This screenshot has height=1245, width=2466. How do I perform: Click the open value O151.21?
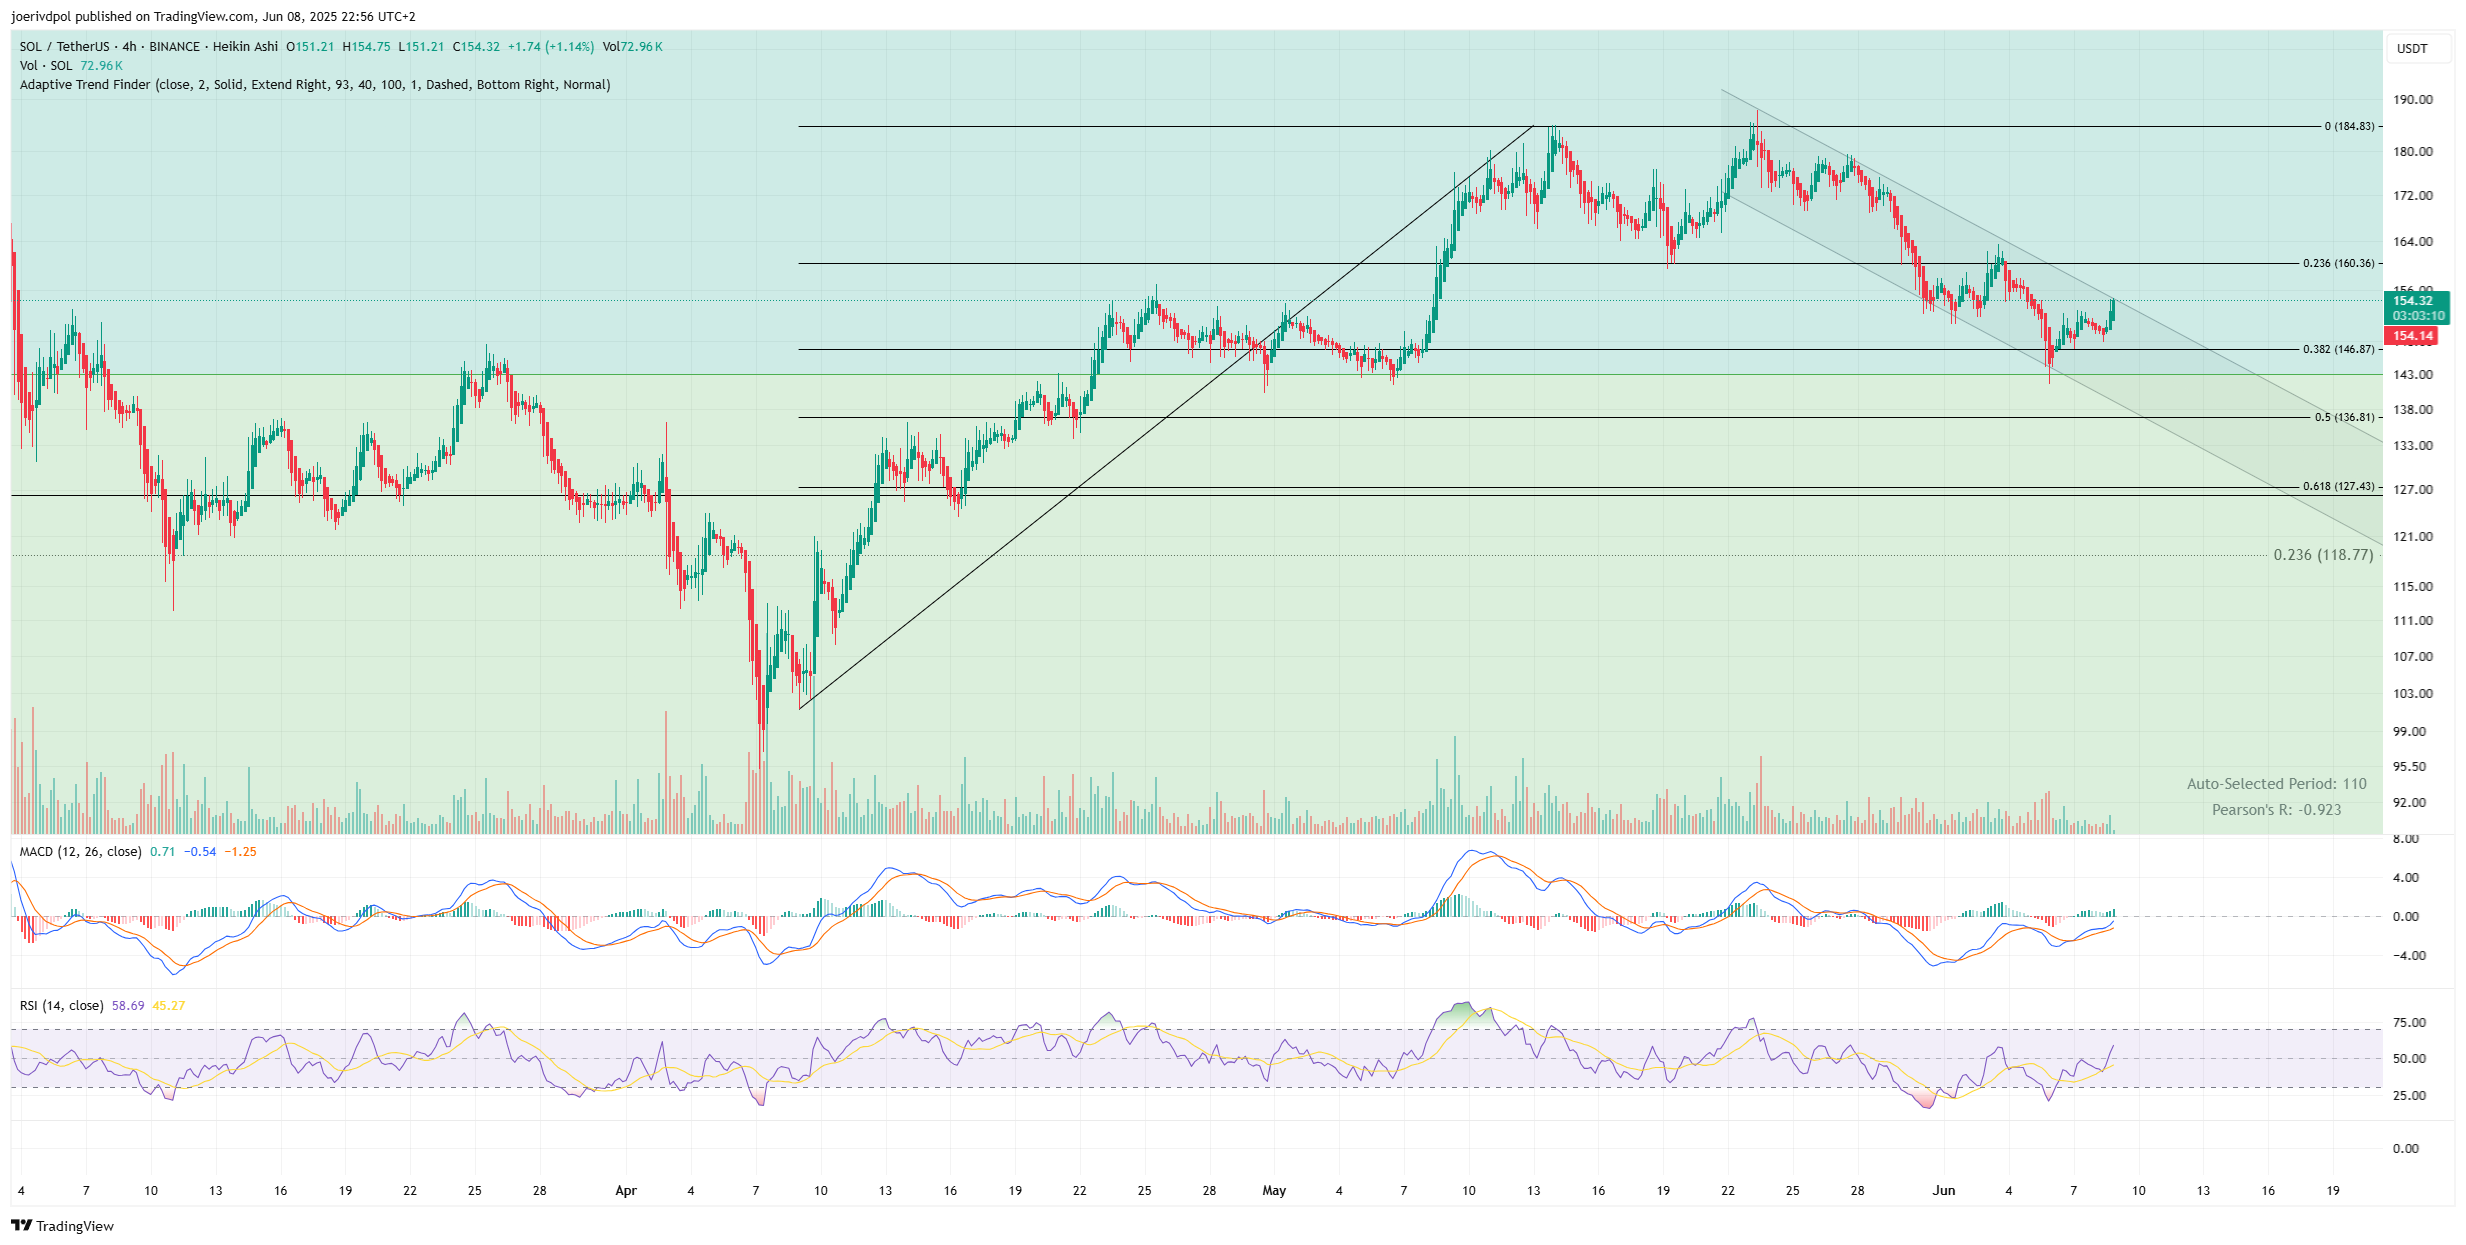point(310,47)
